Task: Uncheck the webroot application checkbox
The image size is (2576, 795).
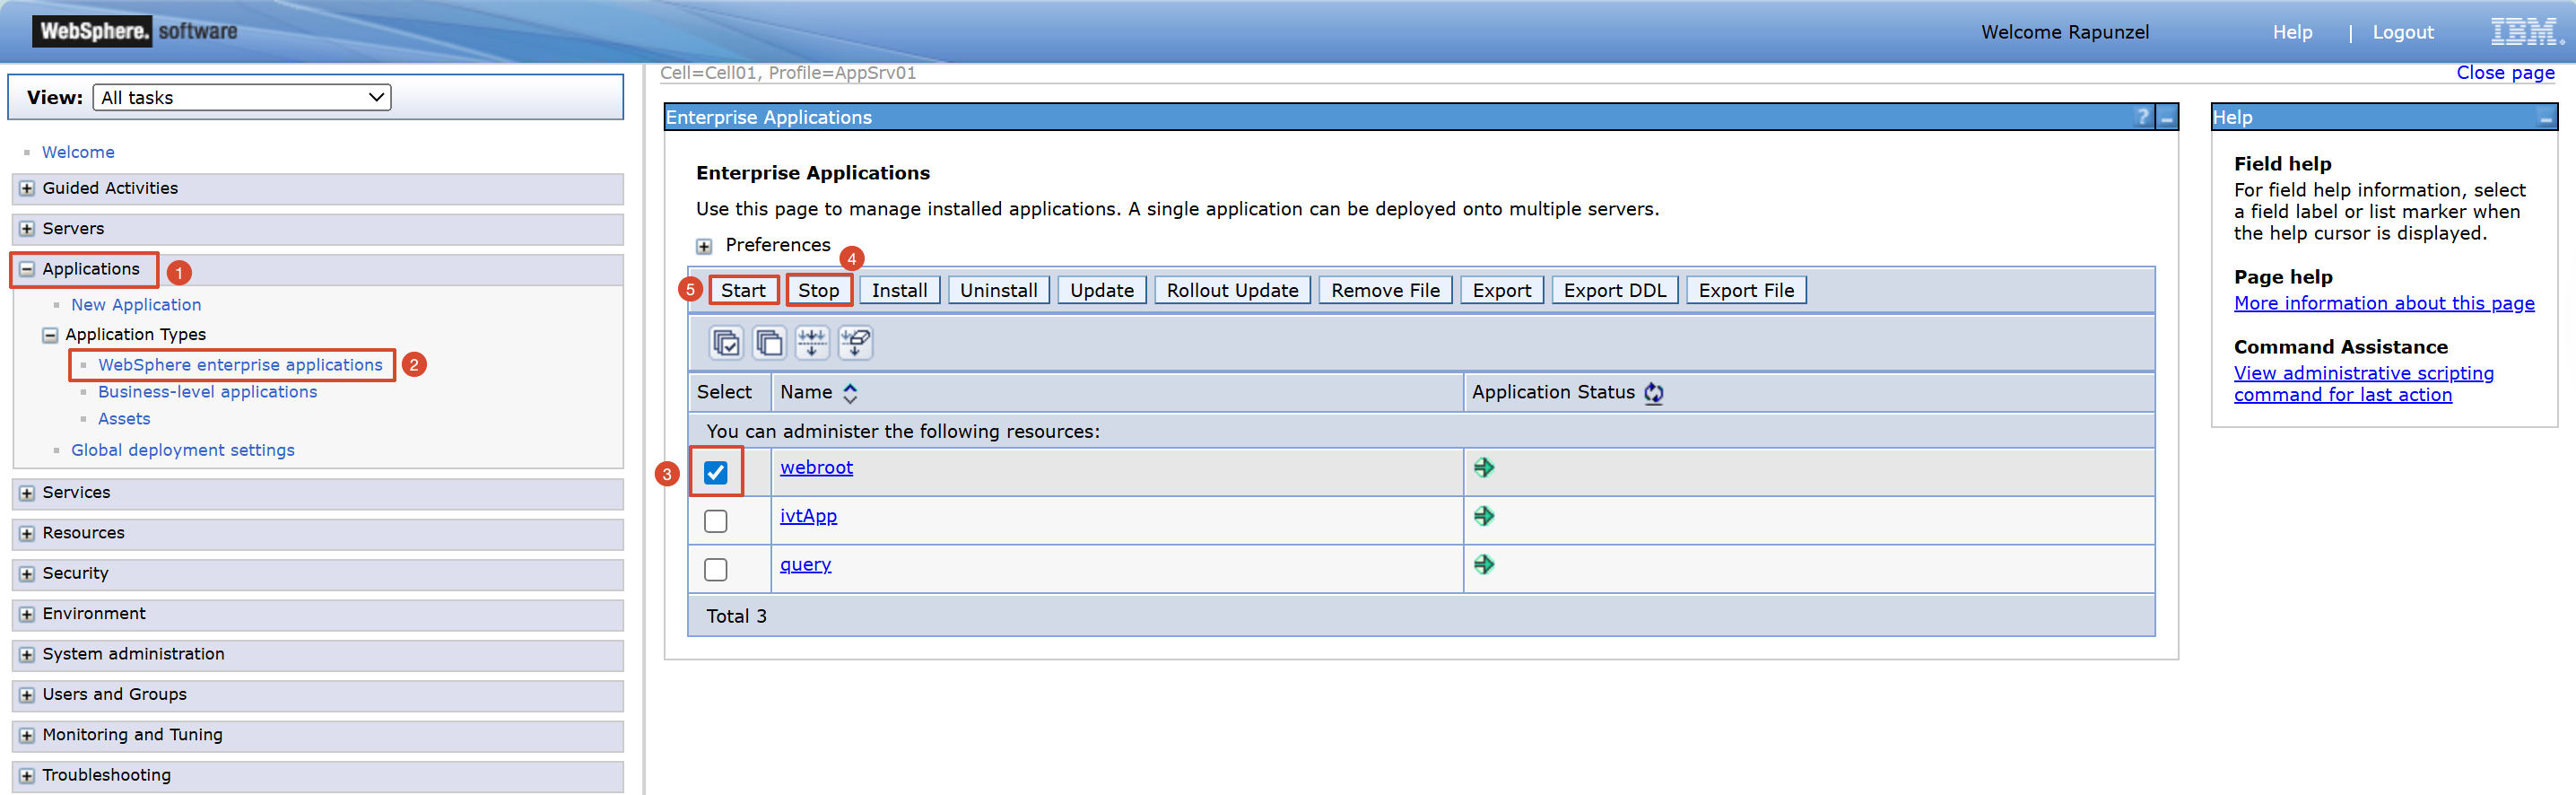Action: [x=716, y=472]
